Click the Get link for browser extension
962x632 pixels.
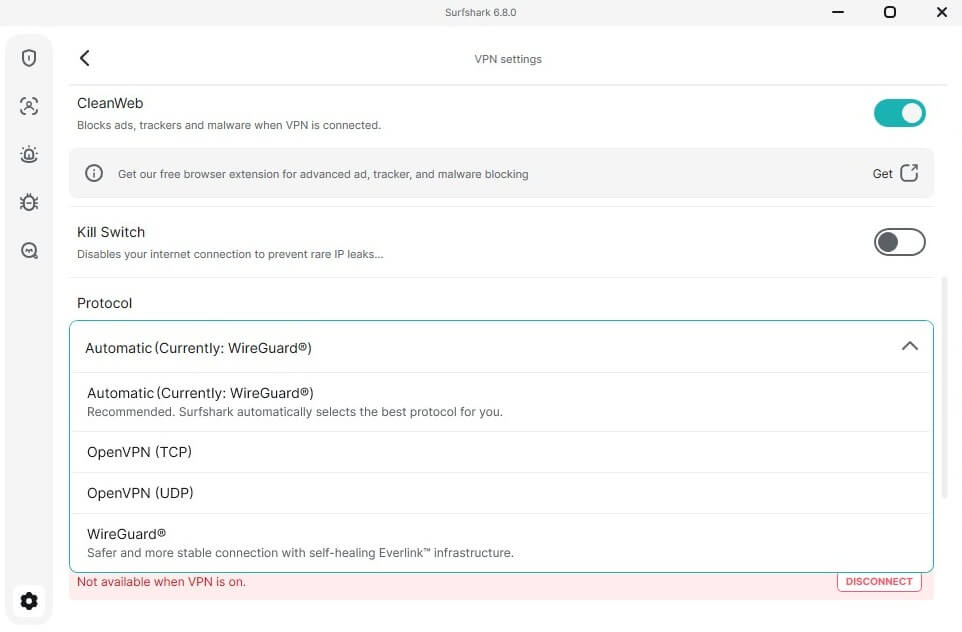(x=882, y=174)
